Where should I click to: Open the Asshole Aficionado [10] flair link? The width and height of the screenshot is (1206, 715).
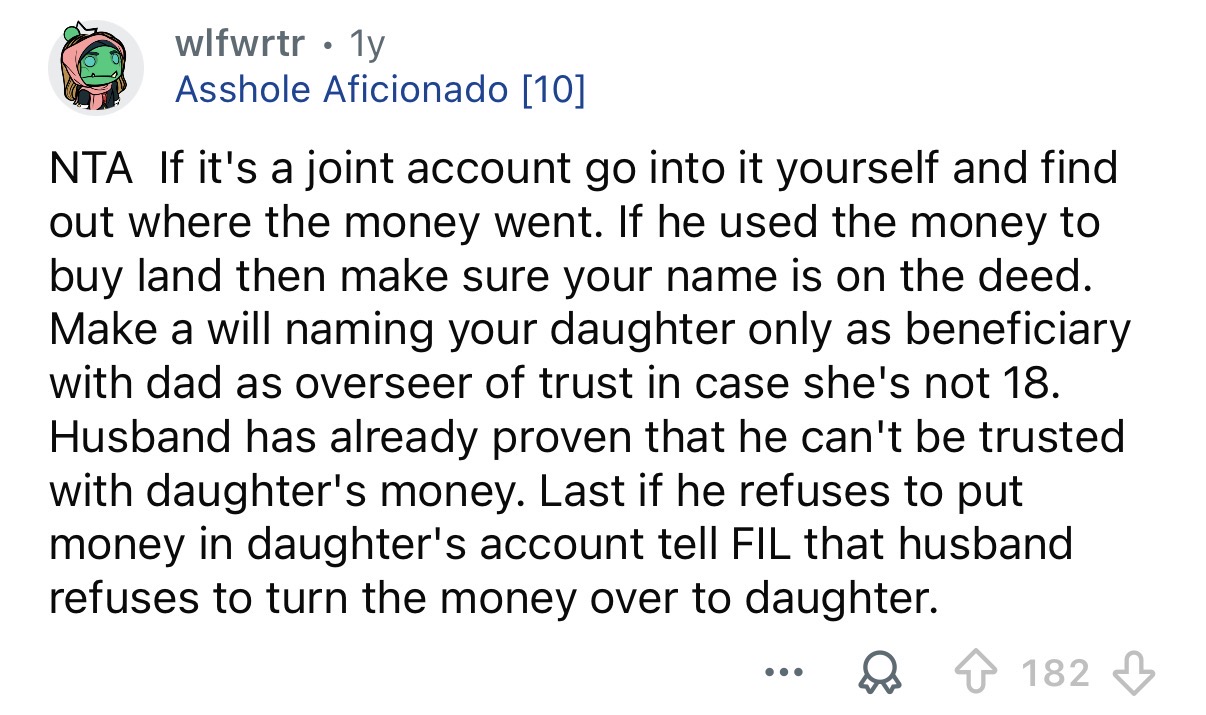(382, 91)
